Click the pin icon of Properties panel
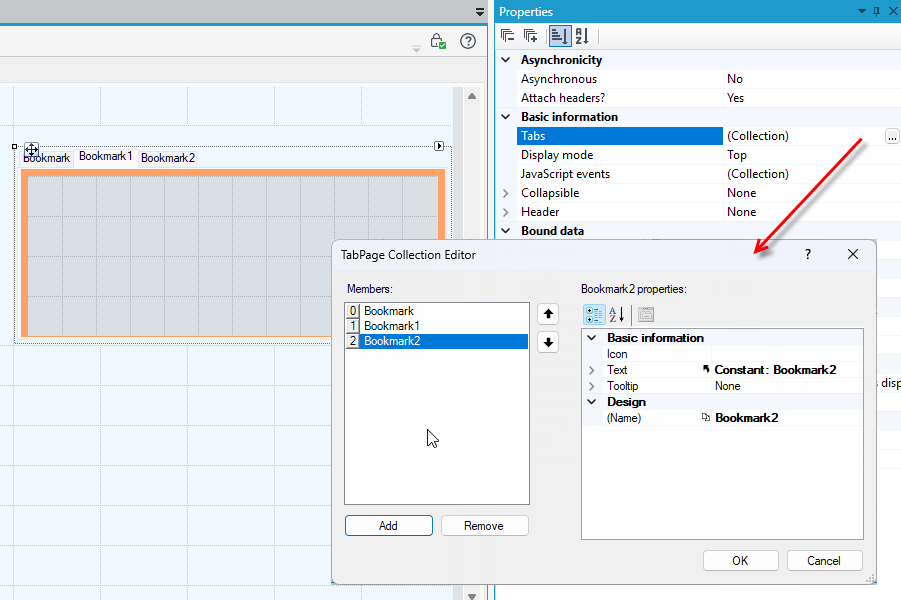The width and height of the screenshot is (901, 600). coord(876,11)
